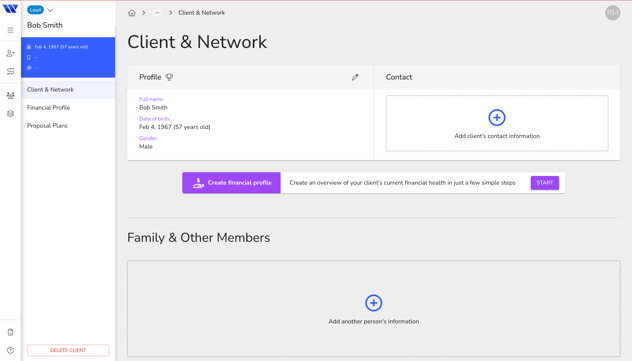Click the Create financial profile banner
The image size is (632, 361).
tap(231, 183)
